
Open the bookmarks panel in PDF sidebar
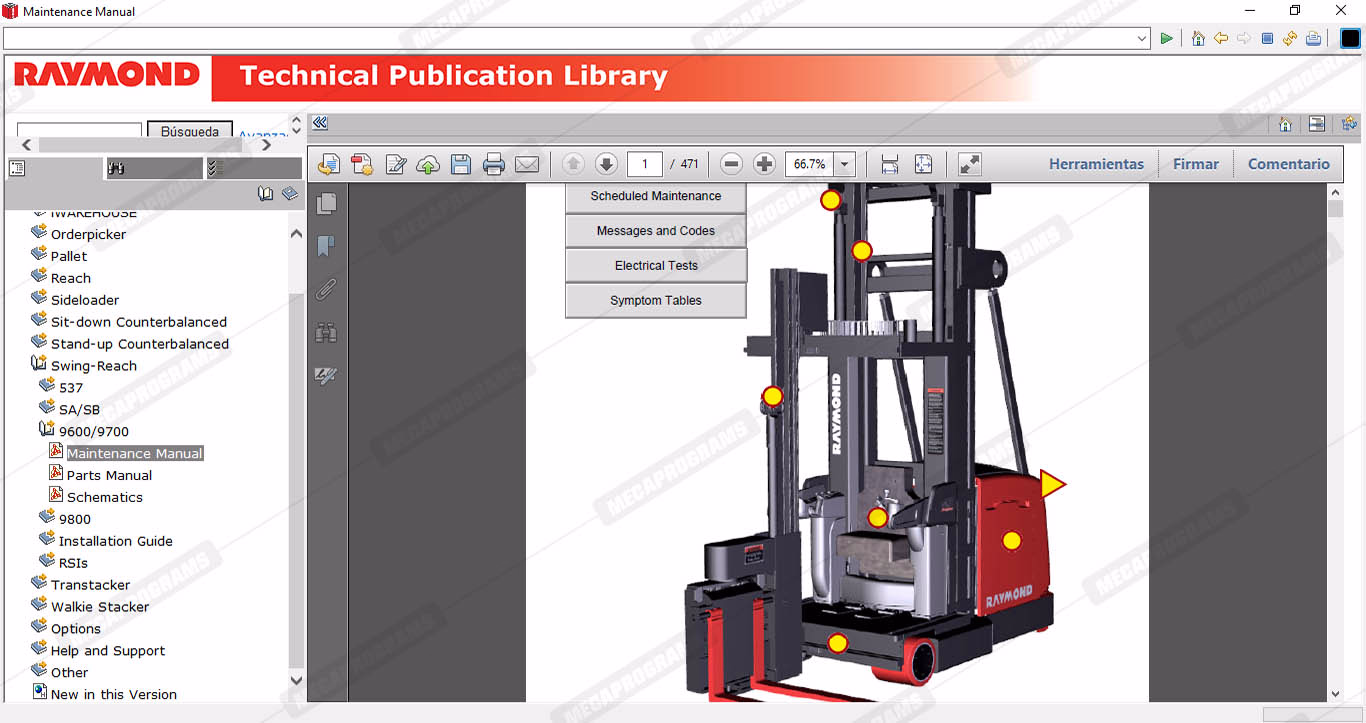click(x=326, y=246)
